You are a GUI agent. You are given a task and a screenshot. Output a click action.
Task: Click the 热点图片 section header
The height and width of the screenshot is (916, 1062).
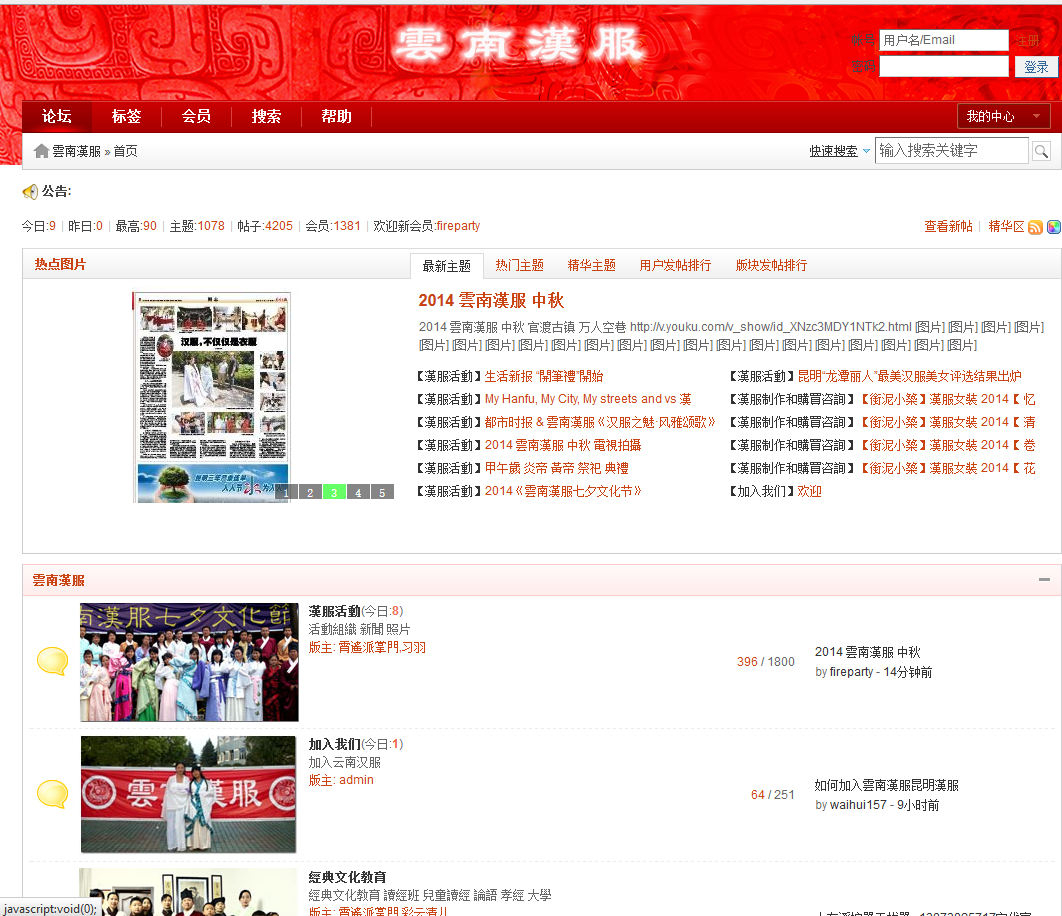tap(60, 264)
